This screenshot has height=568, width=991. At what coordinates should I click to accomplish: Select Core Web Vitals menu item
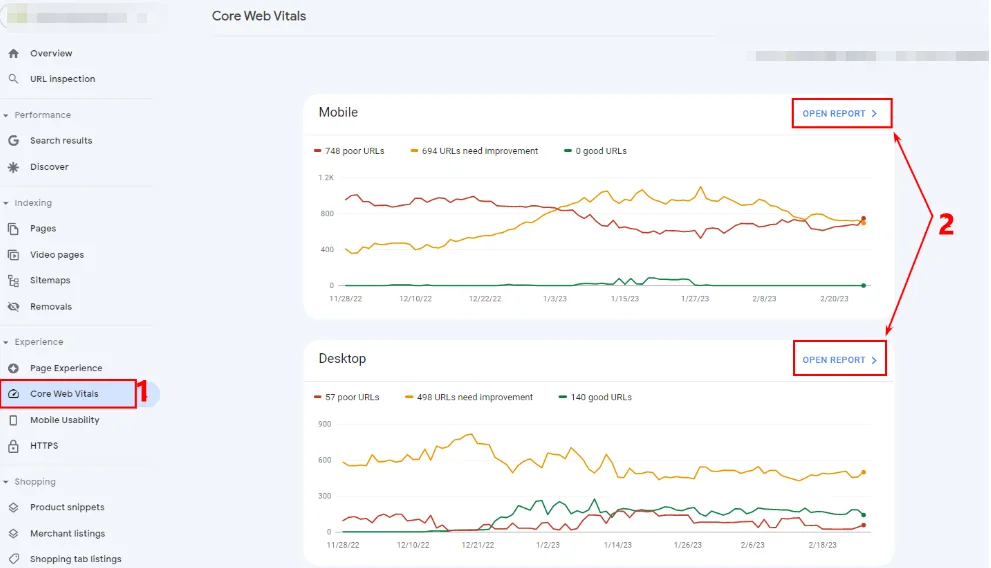tap(64, 394)
